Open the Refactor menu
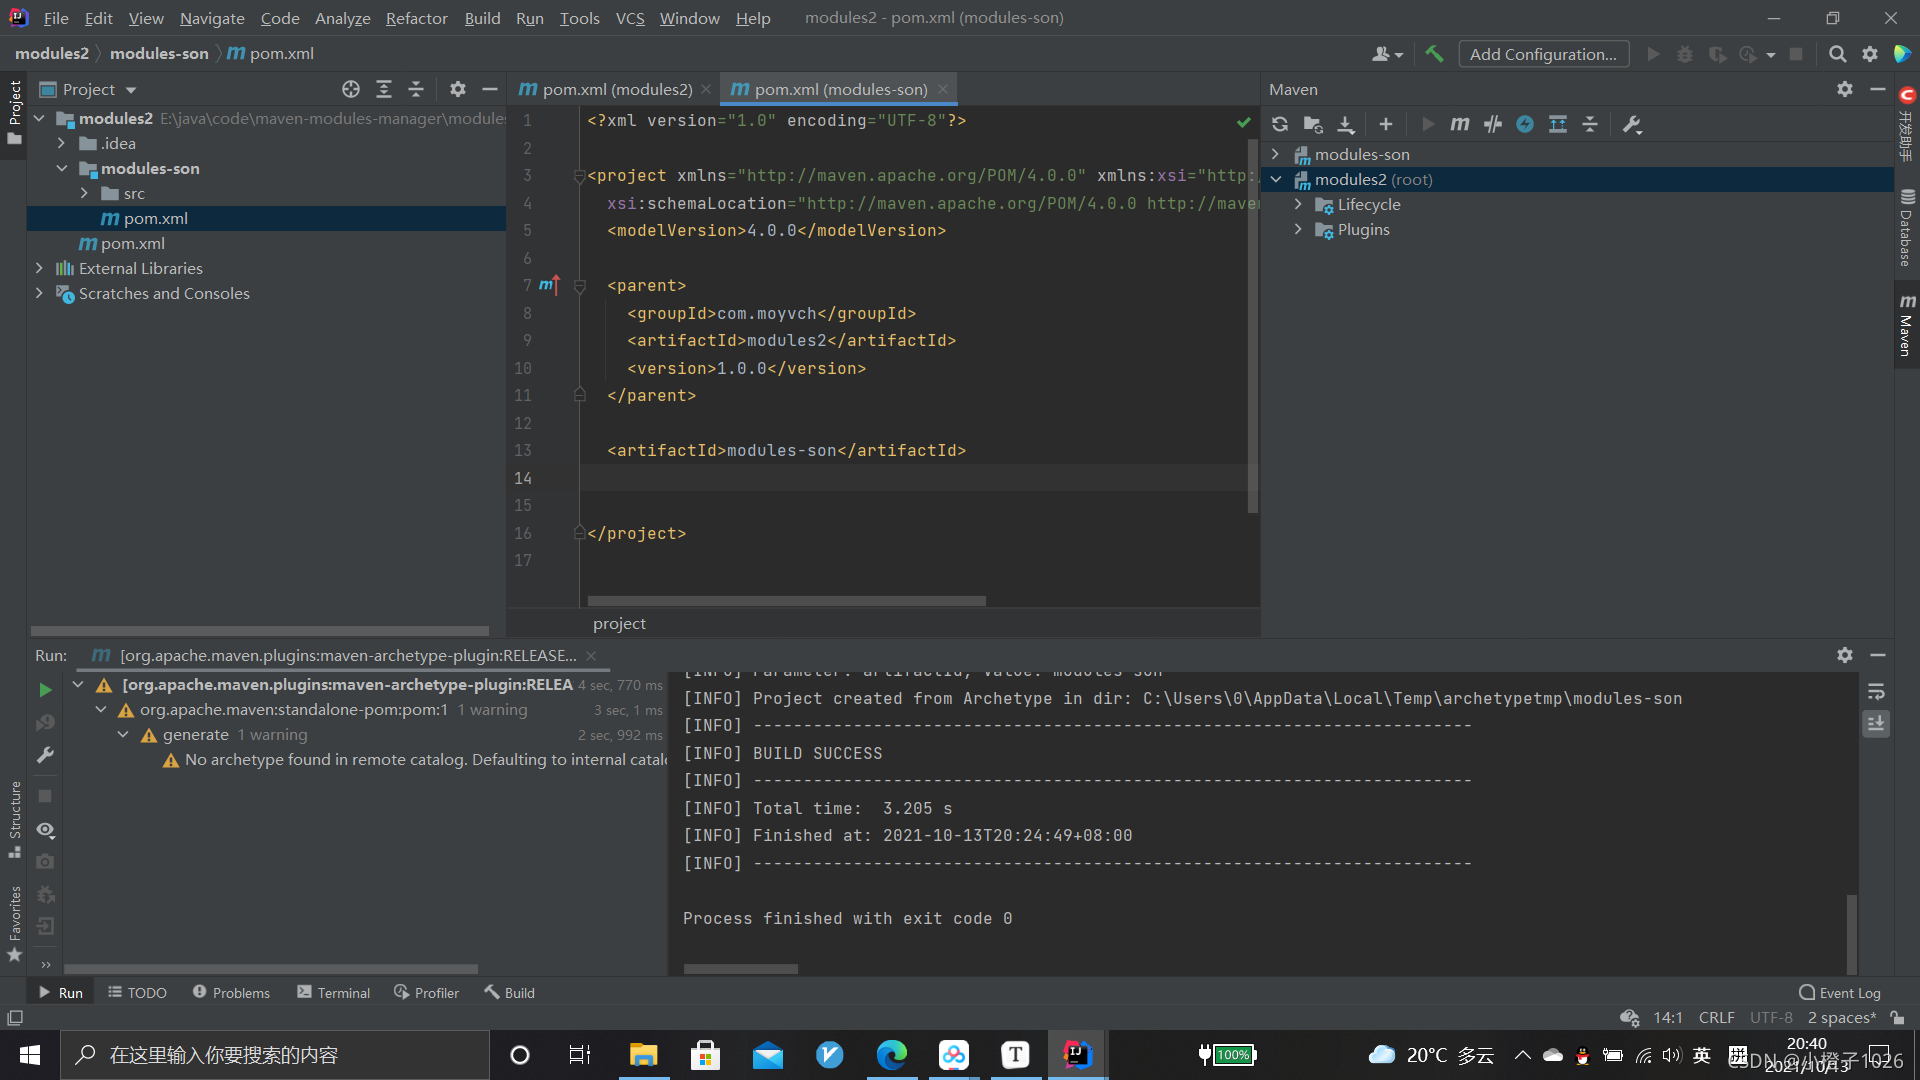This screenshot has height=1080, width=1920. (416, 18)
